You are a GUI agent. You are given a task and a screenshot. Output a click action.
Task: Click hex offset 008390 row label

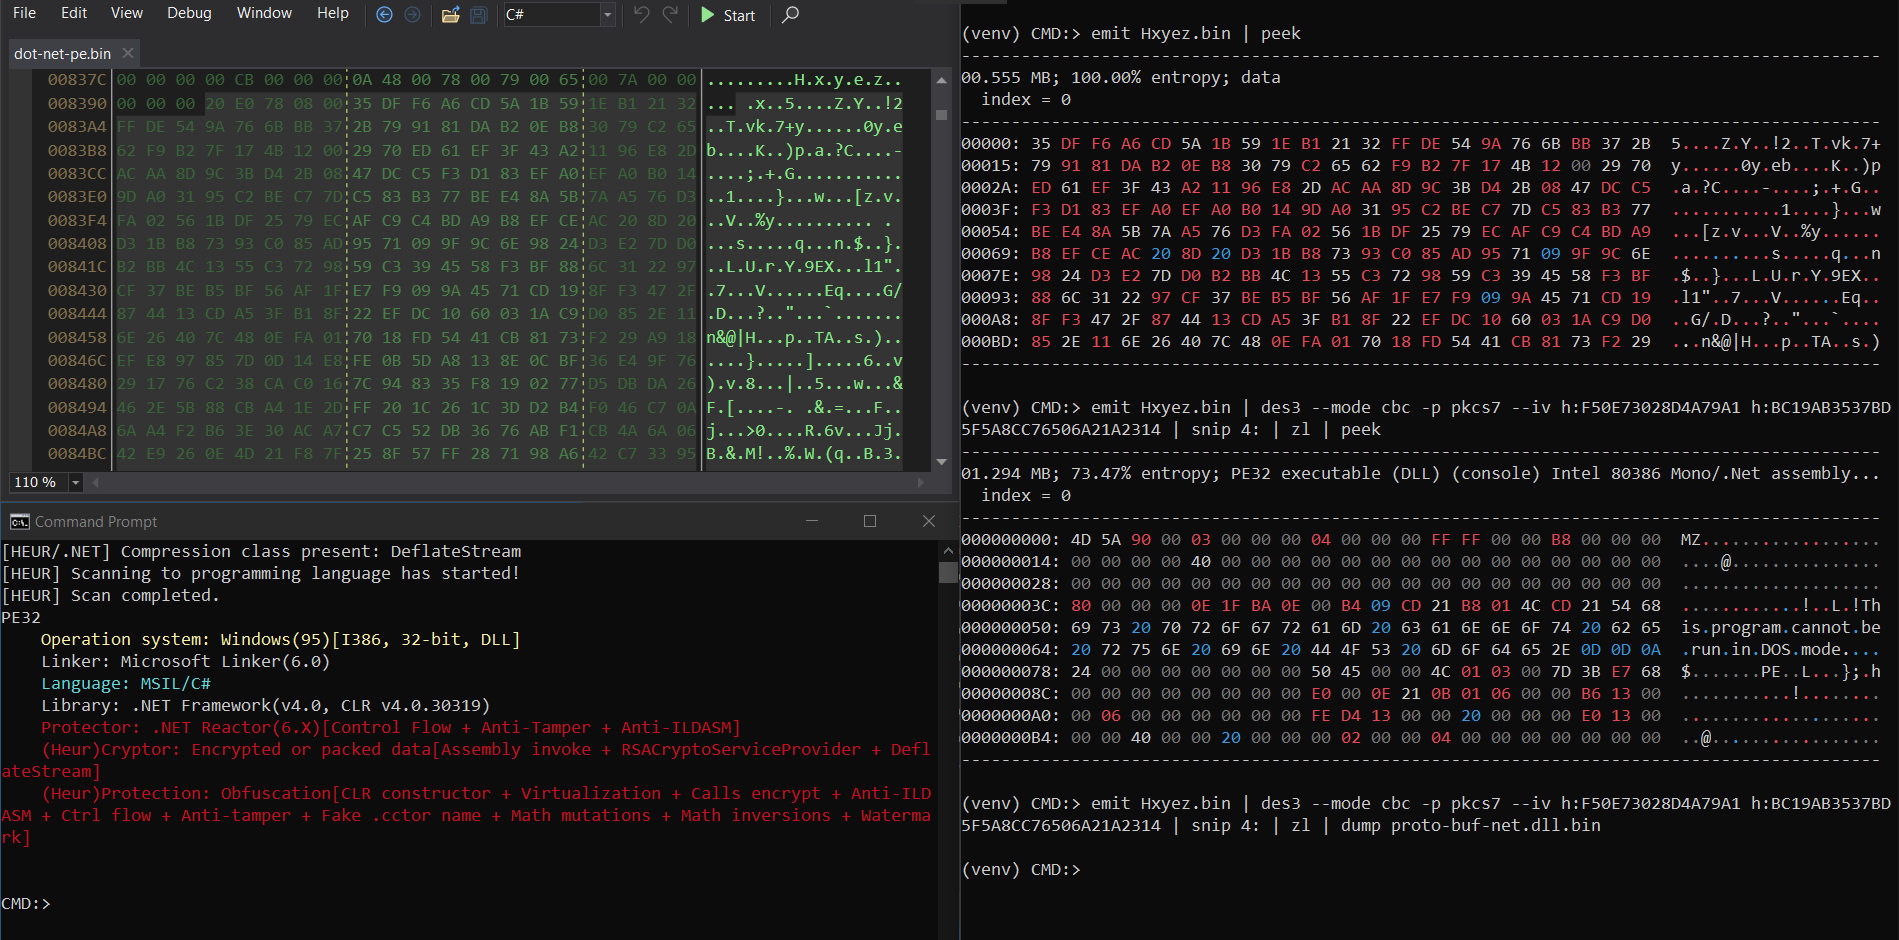76,103
